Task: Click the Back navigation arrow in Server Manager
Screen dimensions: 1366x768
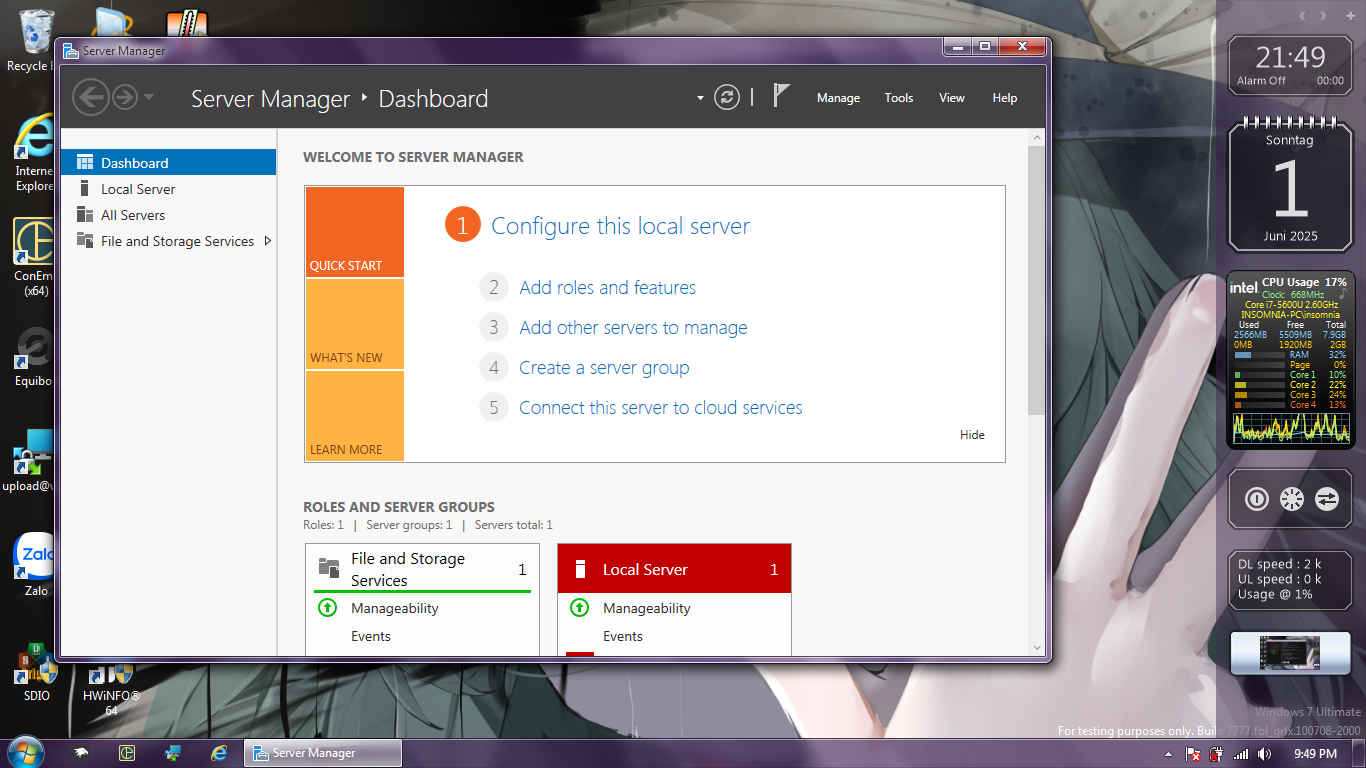Action: (x=90, y=97)
